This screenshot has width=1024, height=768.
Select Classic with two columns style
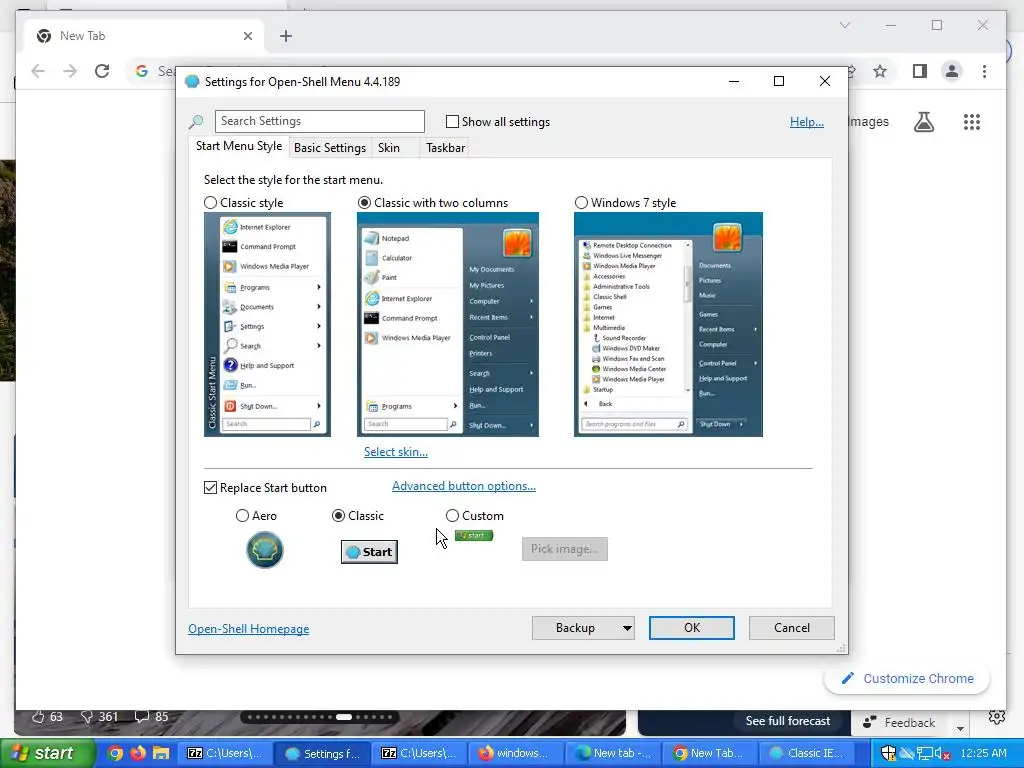tap(364, 203)
